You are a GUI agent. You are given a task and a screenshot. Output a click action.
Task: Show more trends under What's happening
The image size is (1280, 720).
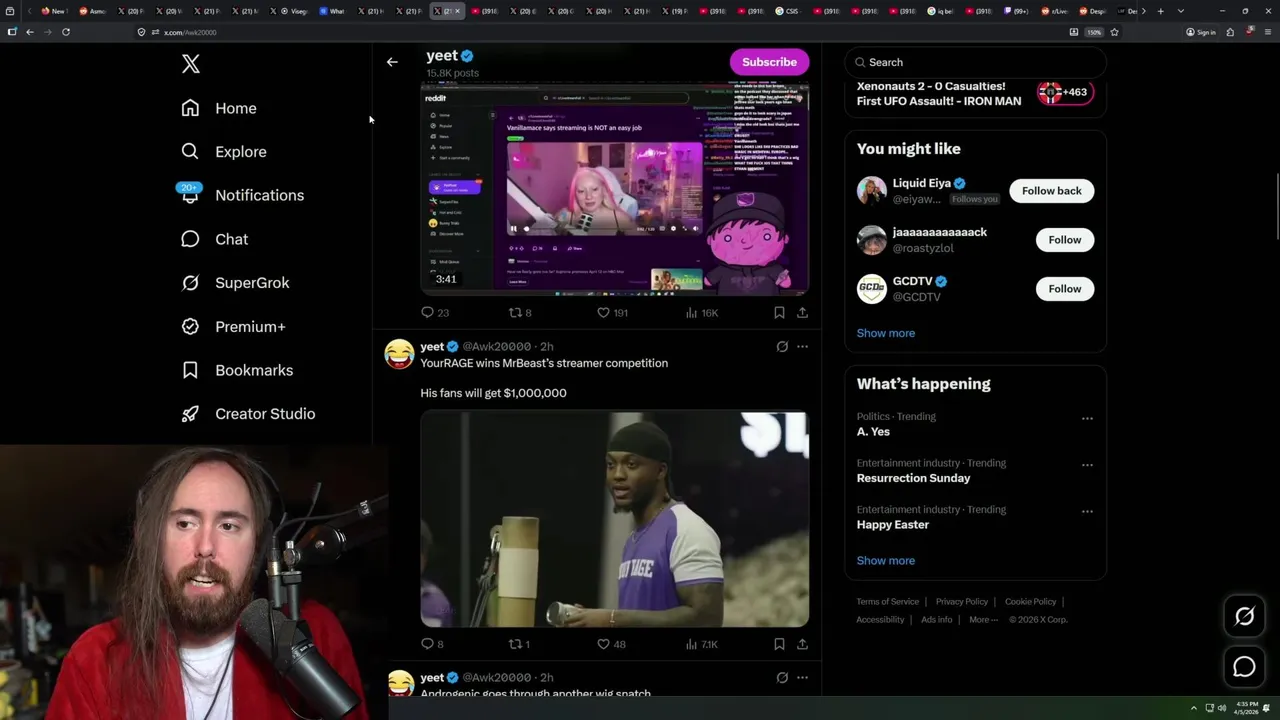886,561
